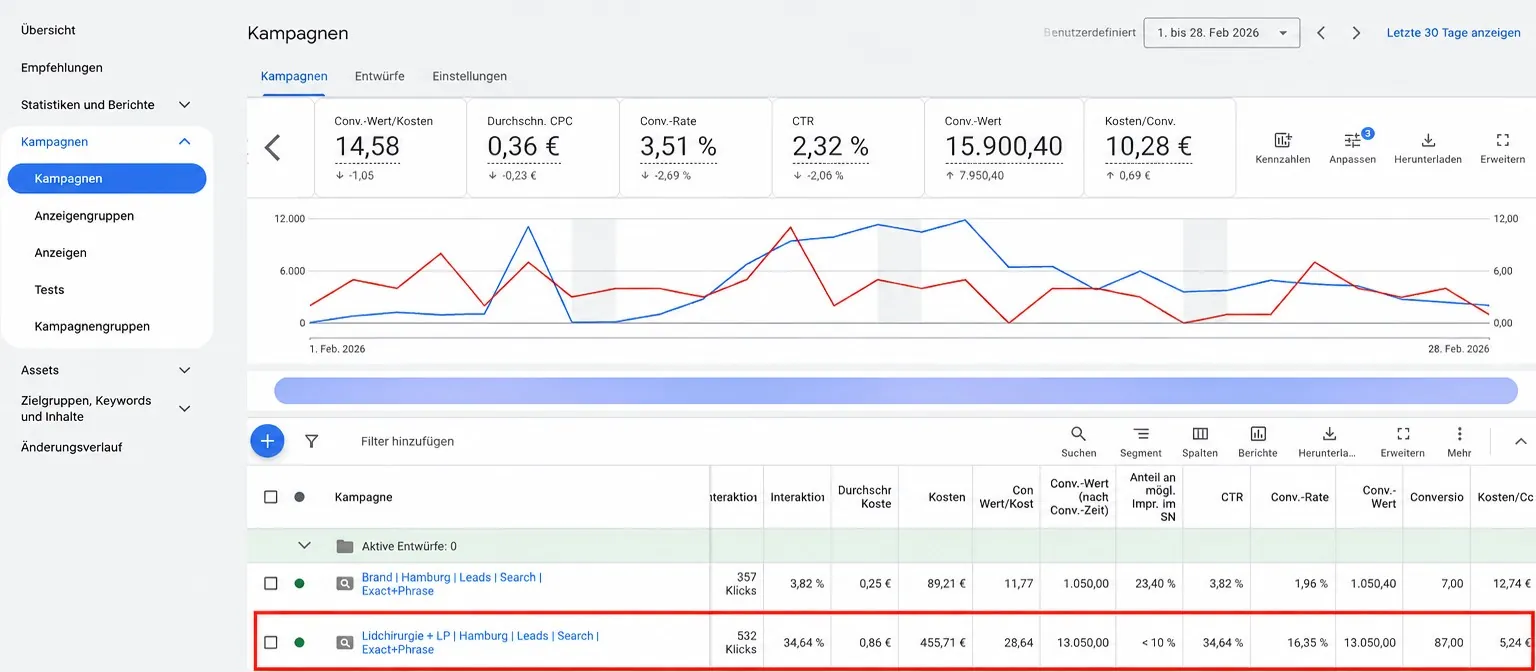Open the Segment icon in table toolbar
The height and width of the screenshot is (672, 1536).
coord(1141,434)
